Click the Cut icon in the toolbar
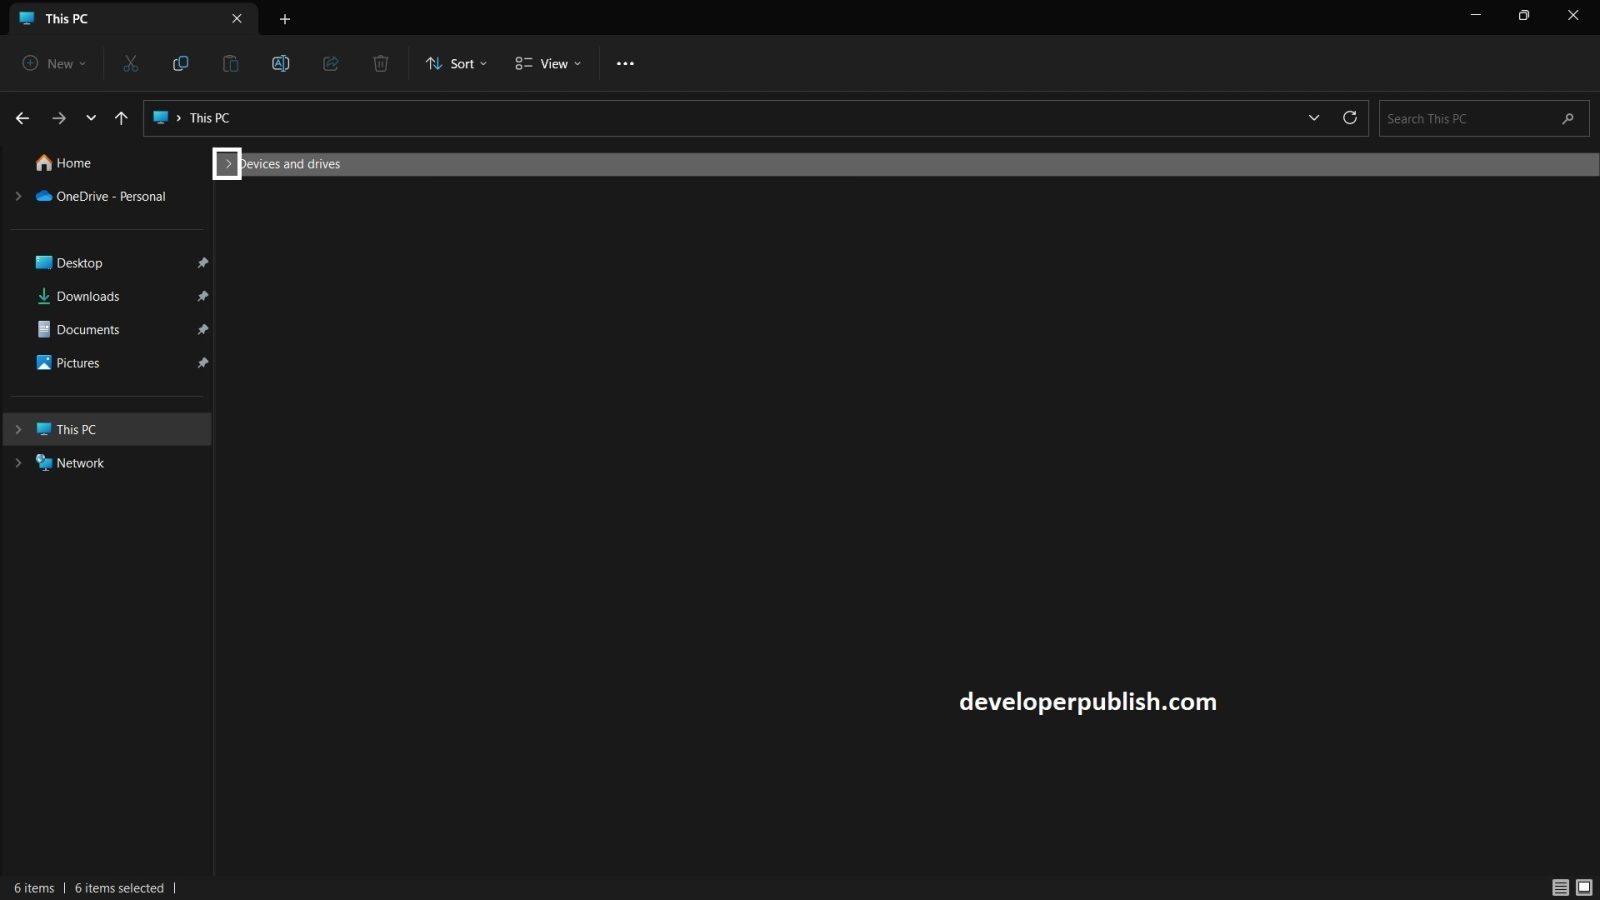This screenshot has height=900, width=1600. [x=130, y=63]
